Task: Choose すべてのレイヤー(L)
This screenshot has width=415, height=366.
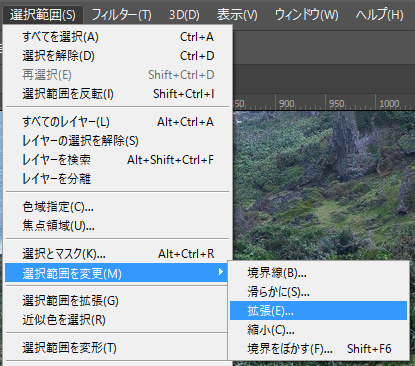Action: 117,122
